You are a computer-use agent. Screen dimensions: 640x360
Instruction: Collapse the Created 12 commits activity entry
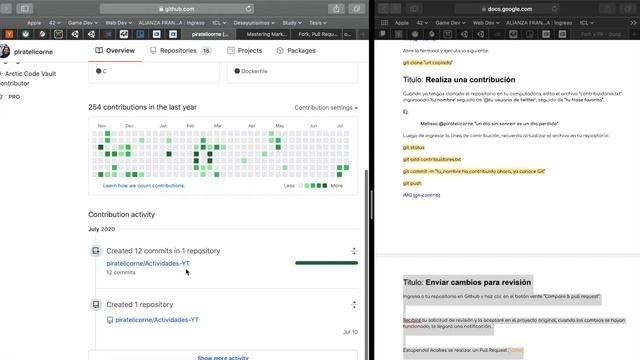354,251
